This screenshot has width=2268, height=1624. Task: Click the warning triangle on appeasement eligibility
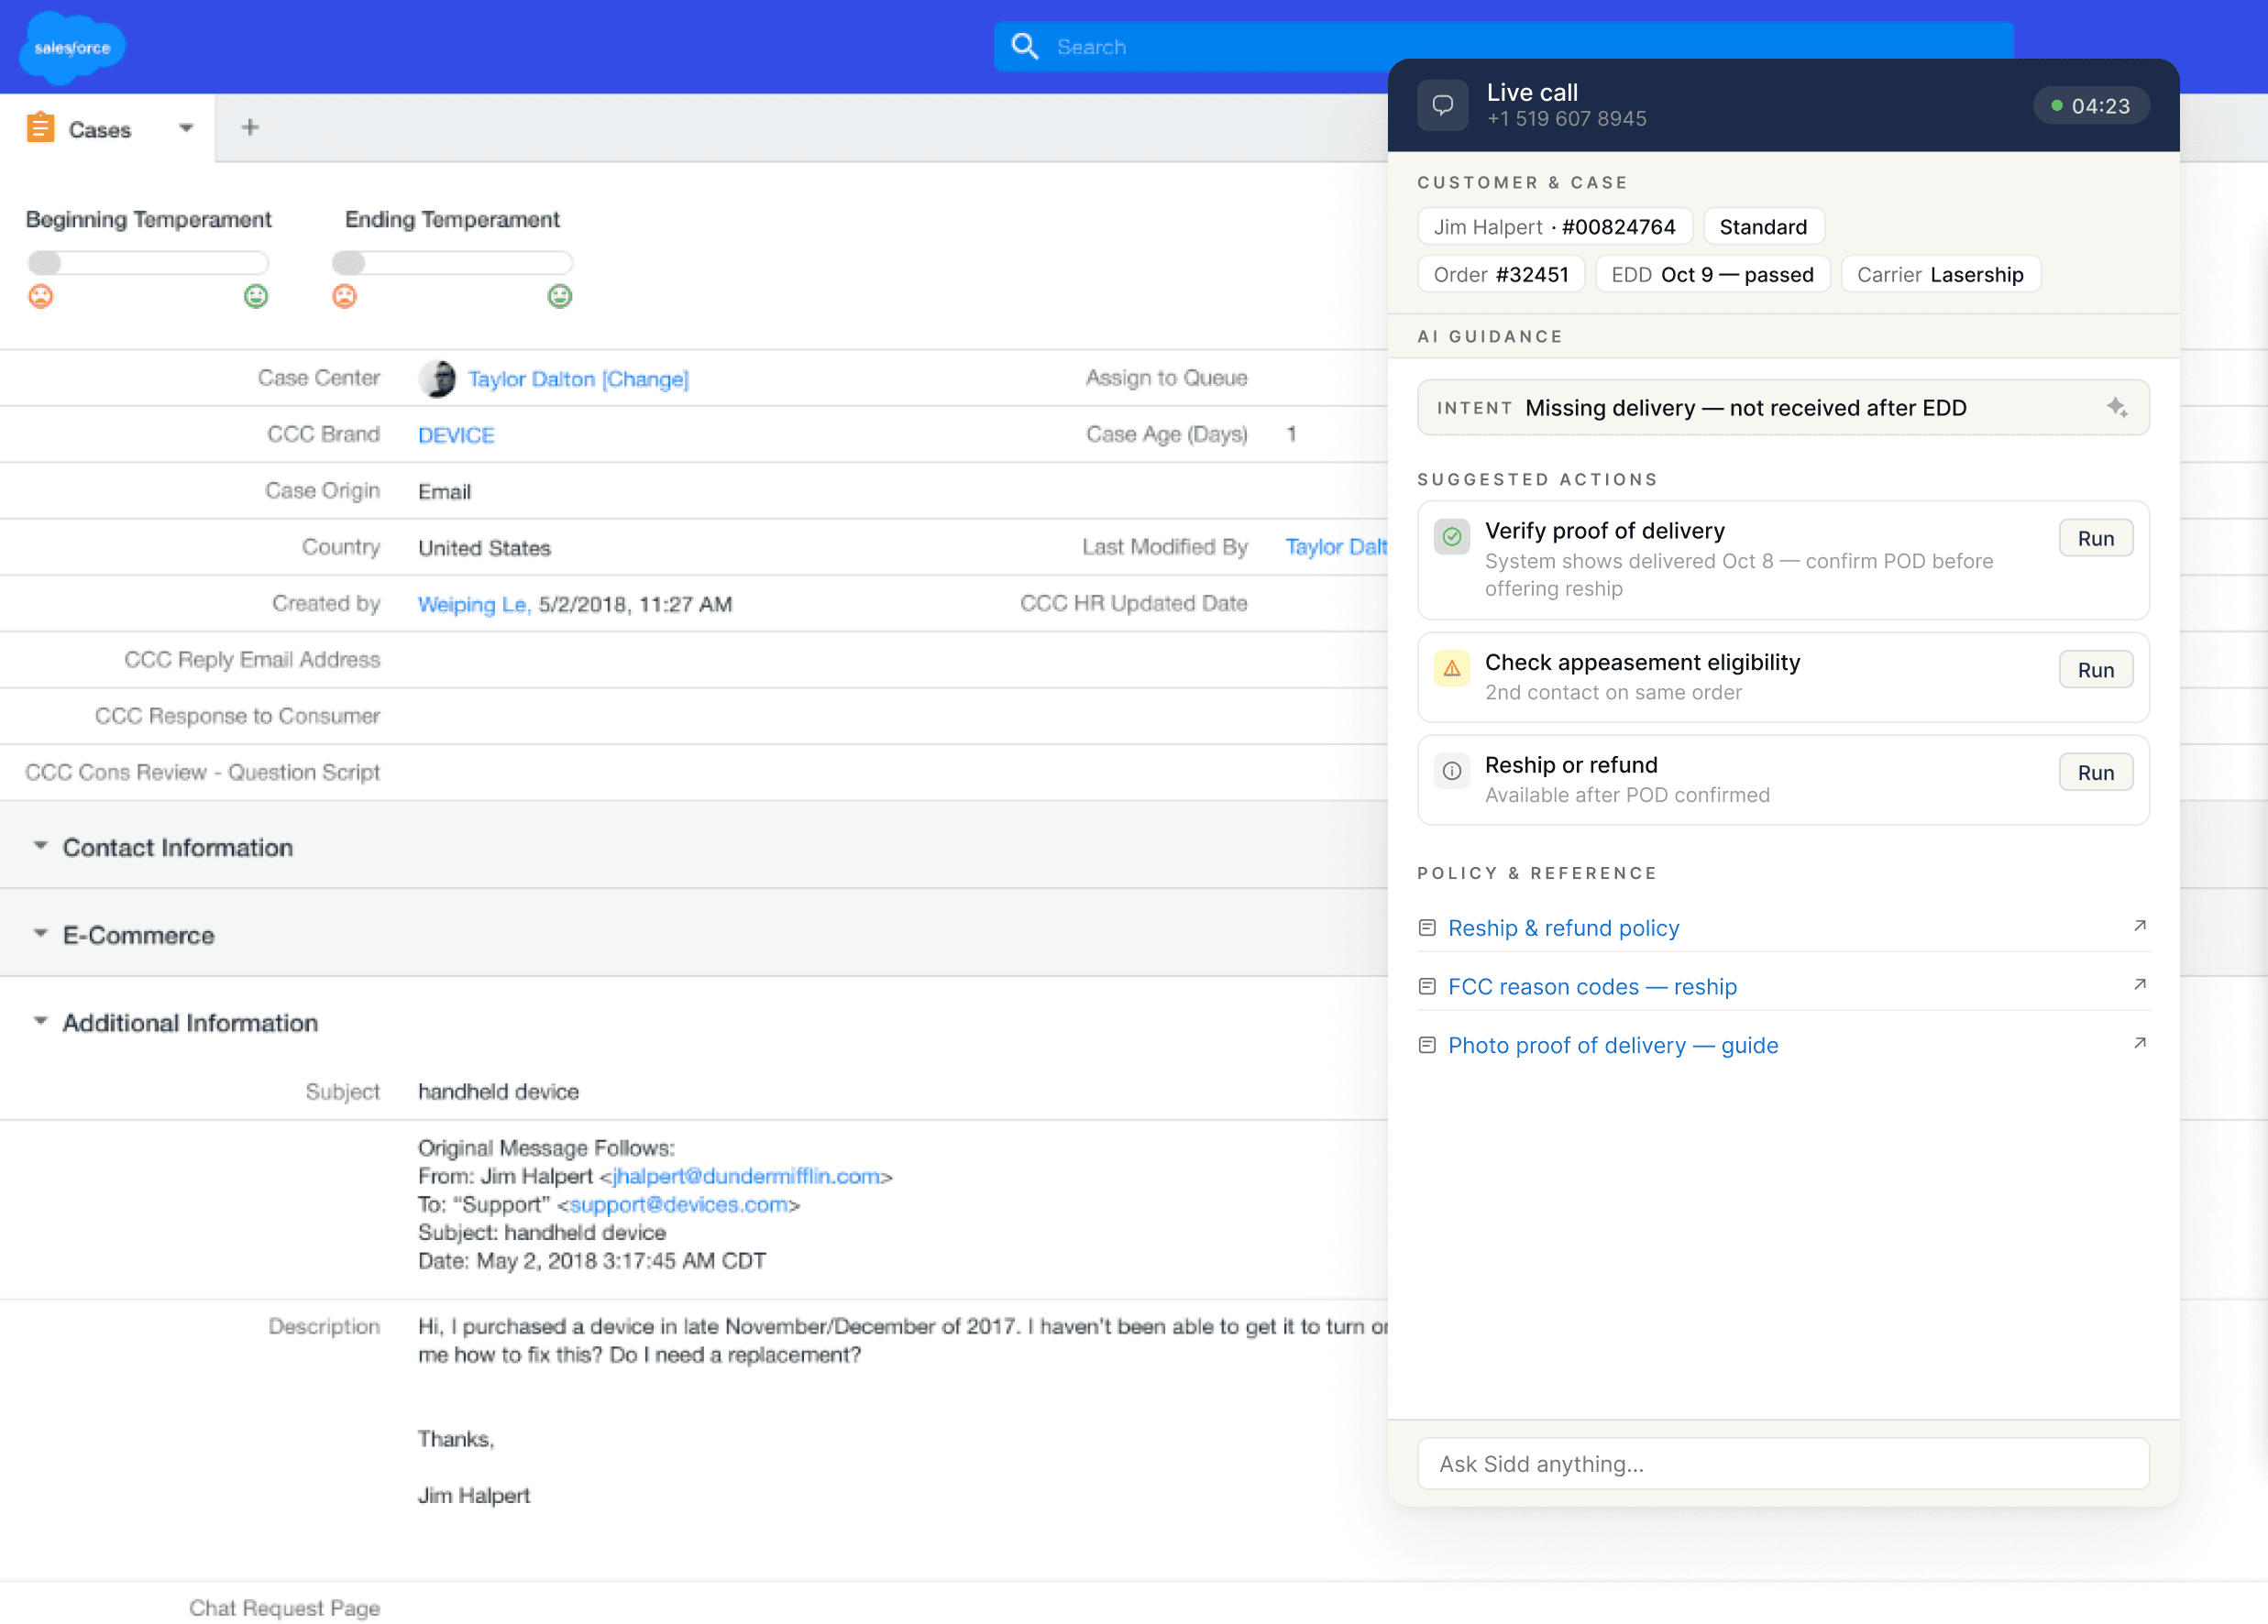[1451, 669]
